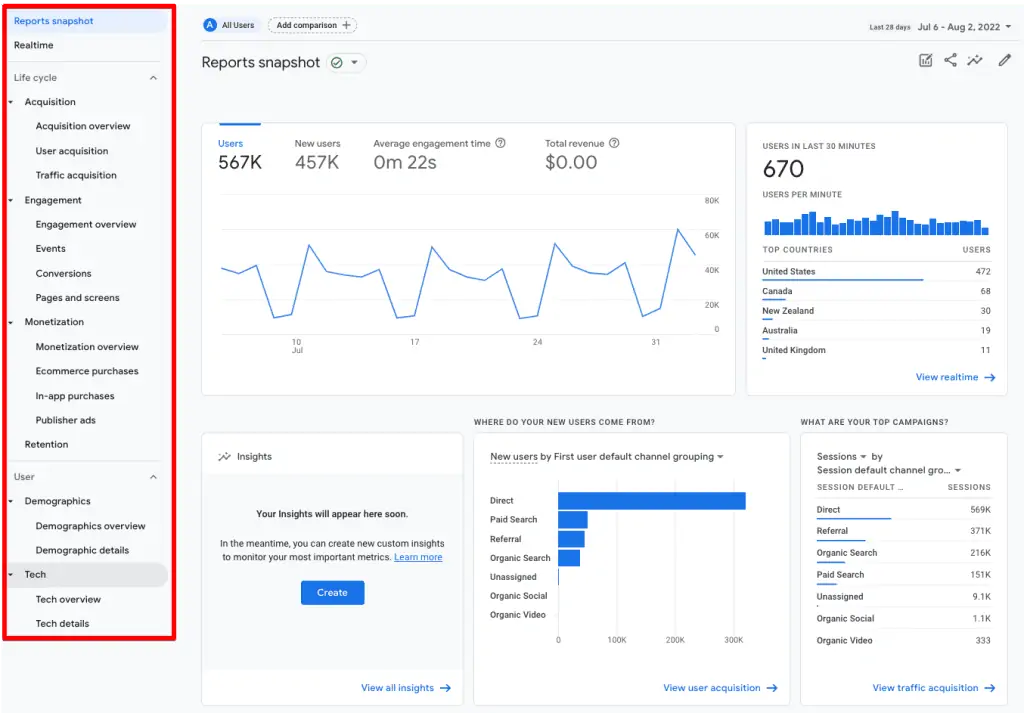Select the Users metric tab
1024x713 pixels.
pyautogui.click(x=239, y=154)
